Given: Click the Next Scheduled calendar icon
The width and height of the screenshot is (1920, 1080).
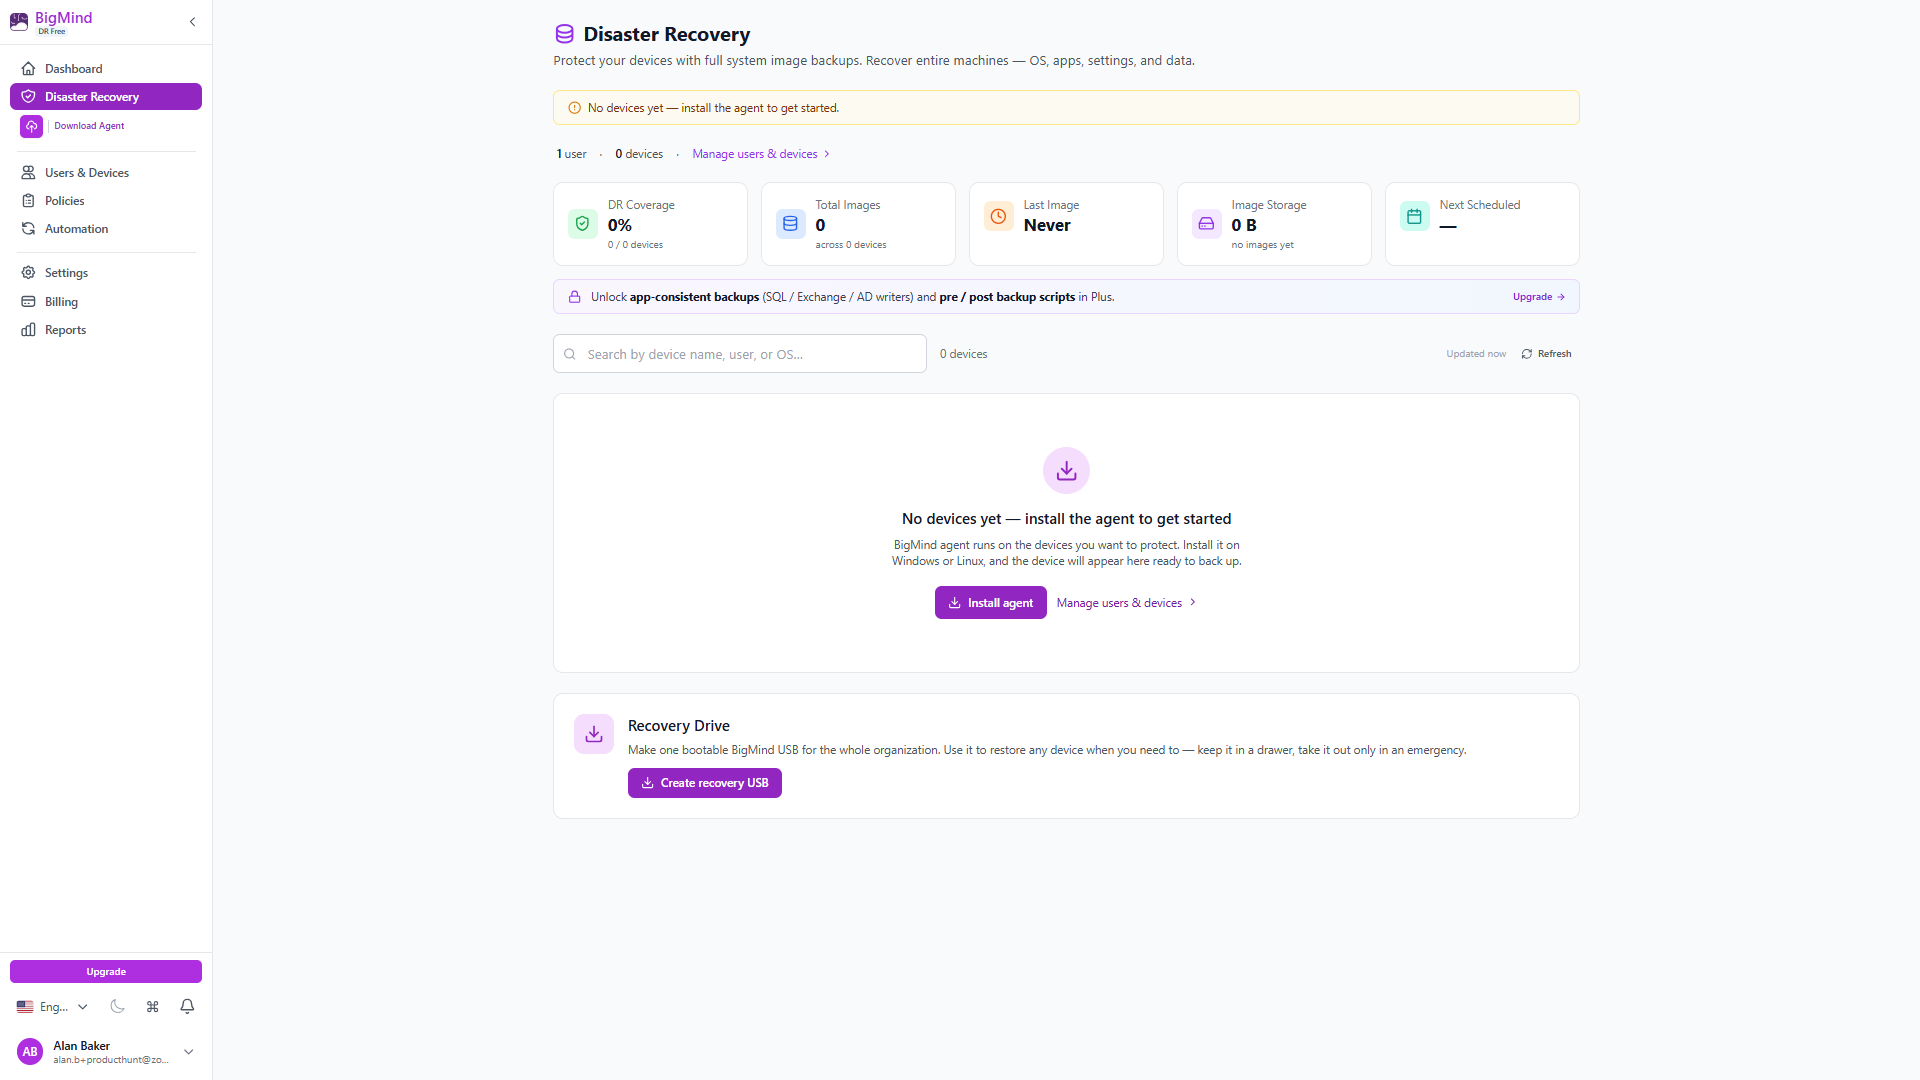Looking at the screenshot, I should [x=1415, y=216].
